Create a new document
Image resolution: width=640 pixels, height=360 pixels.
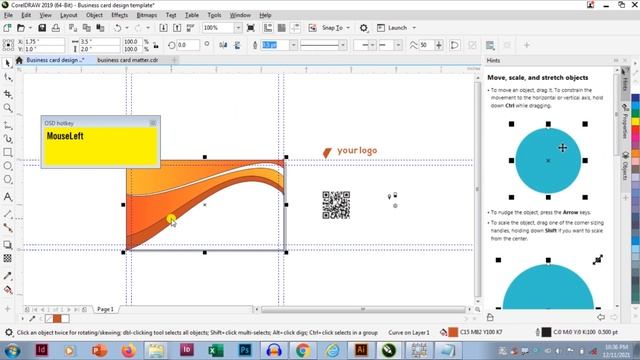click(7, 28)
